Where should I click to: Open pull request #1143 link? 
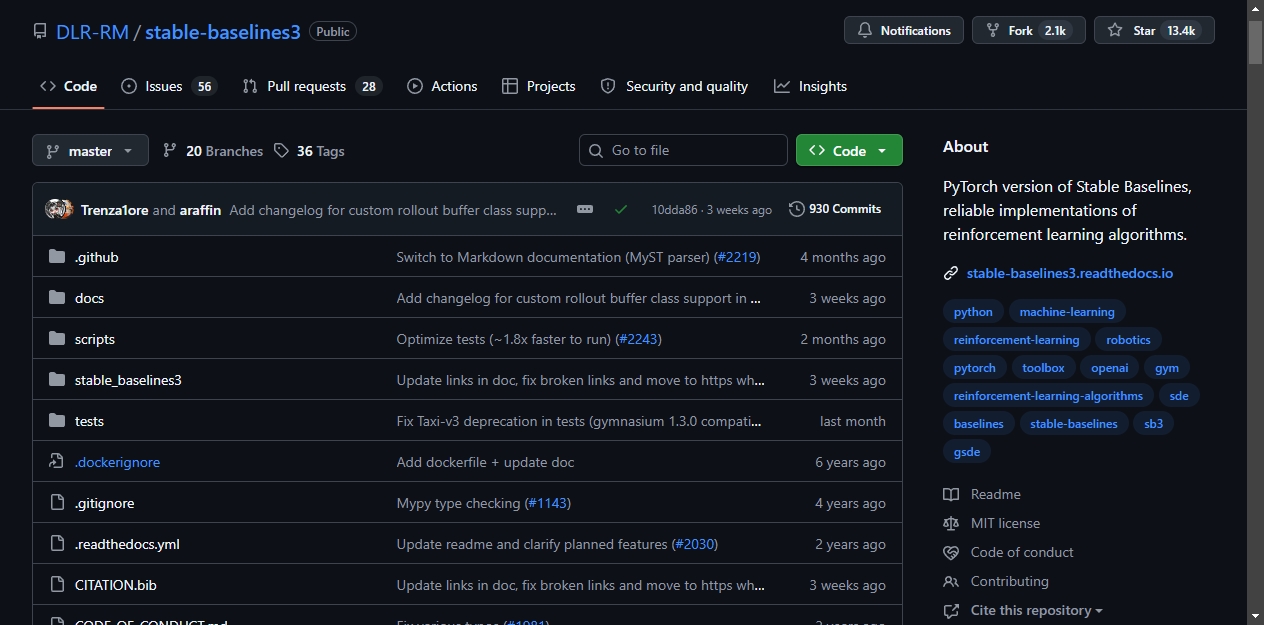click(547, 503)
